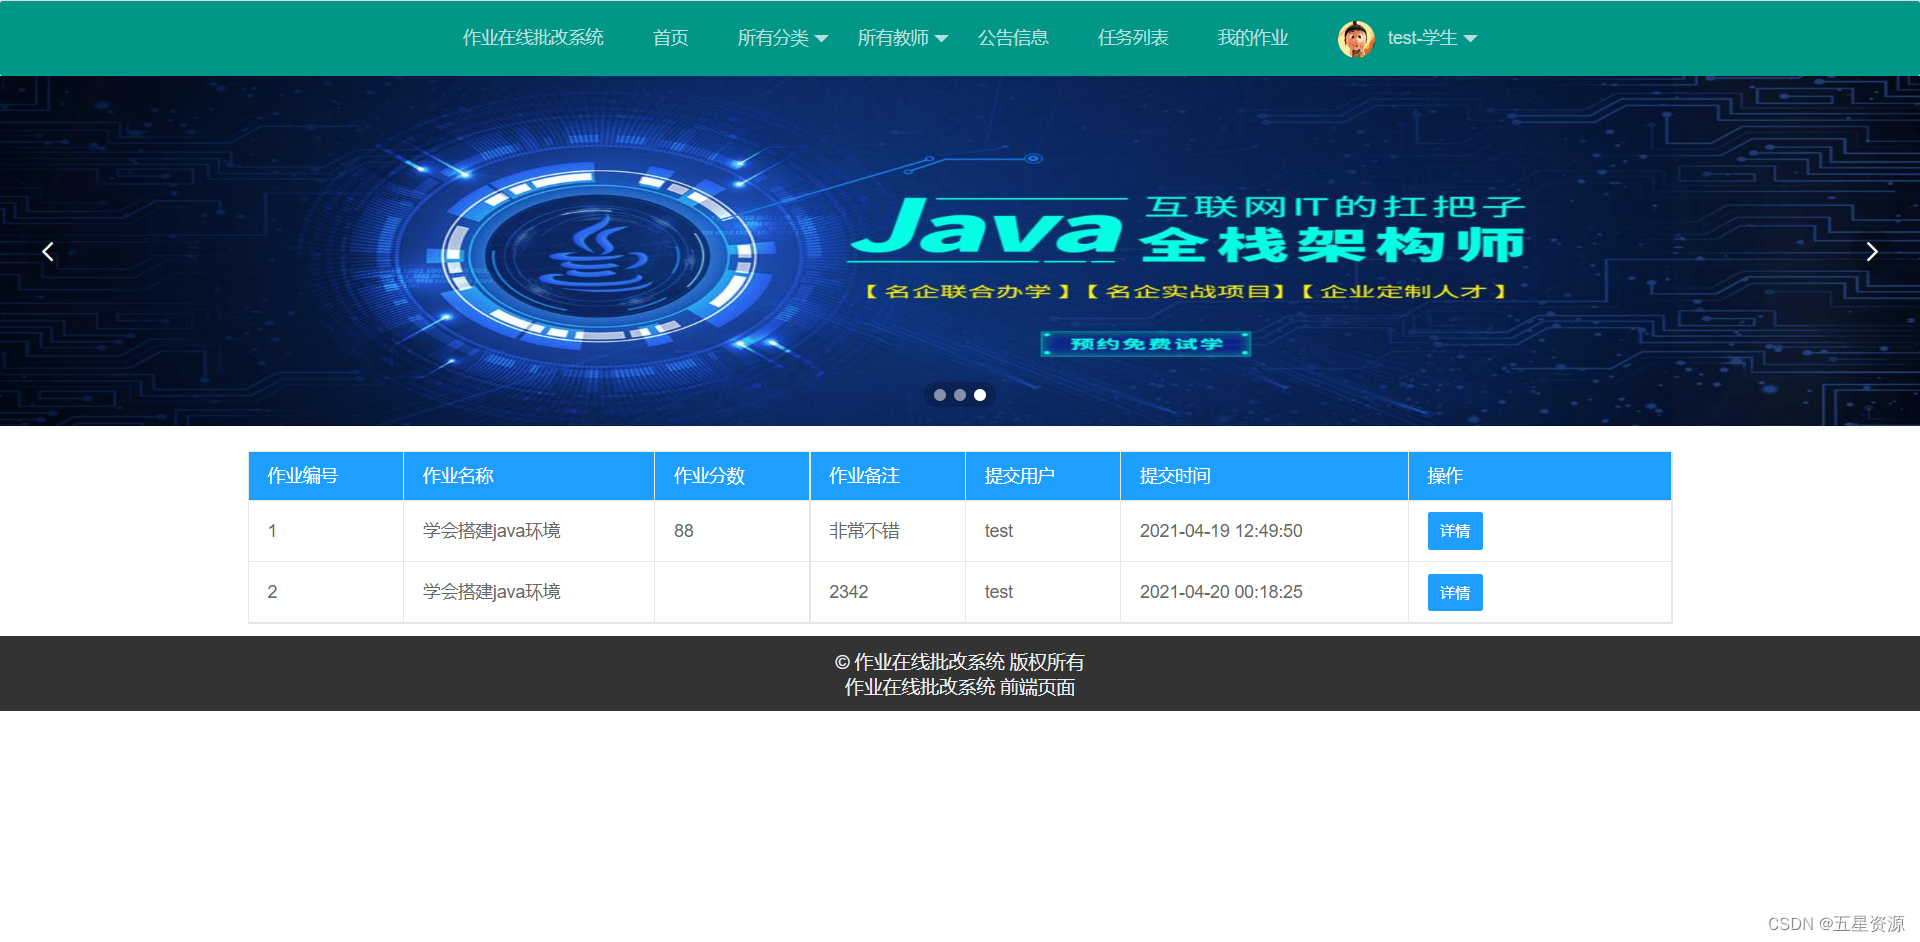Expand the 所有教师 dropdown menu
1920x942 pixels.
902,38
